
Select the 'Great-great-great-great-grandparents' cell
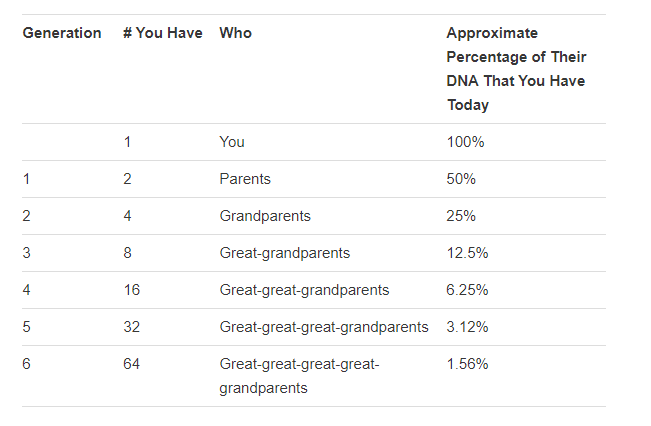[x=299, y=376]
